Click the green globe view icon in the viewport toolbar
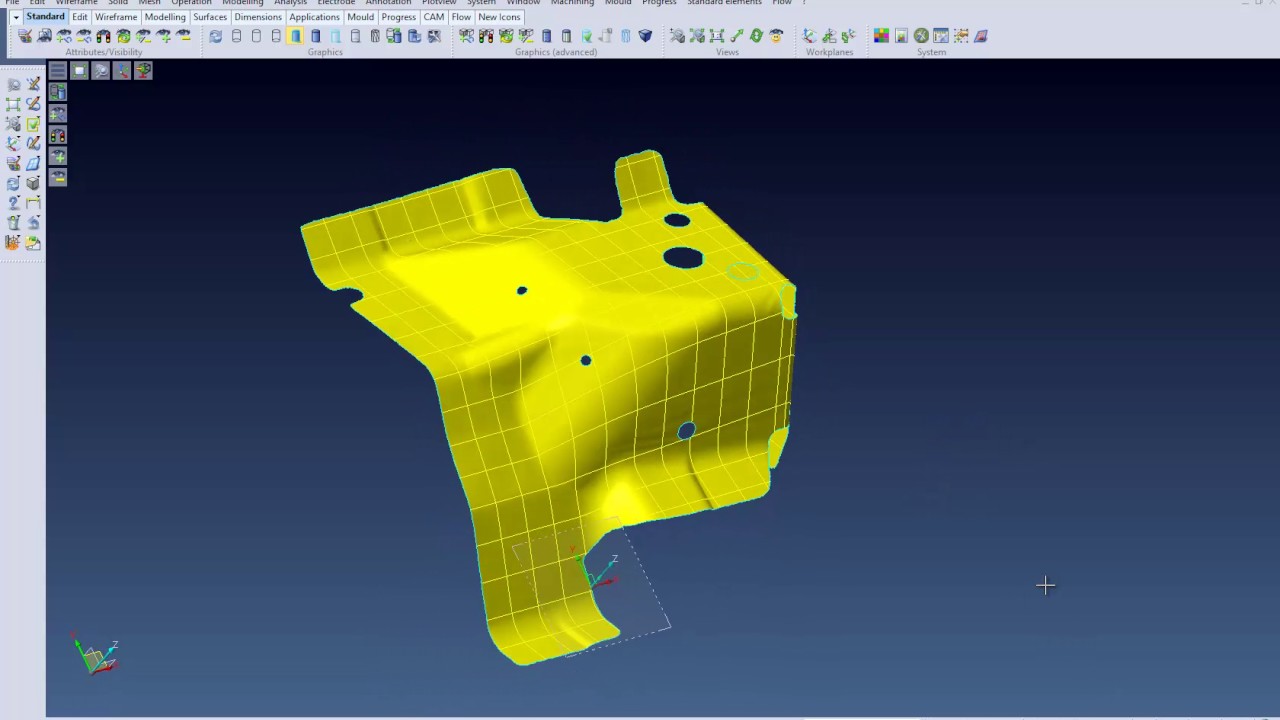1280x720 pixels. [x=143, y=70]
